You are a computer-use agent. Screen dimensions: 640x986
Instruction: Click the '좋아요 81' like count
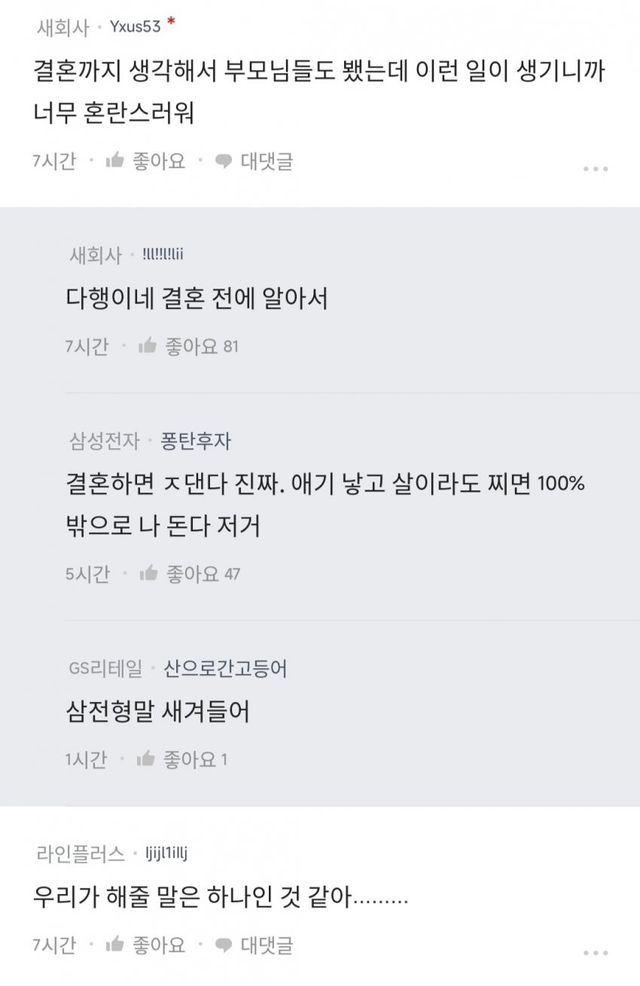(x=202, y=346)
